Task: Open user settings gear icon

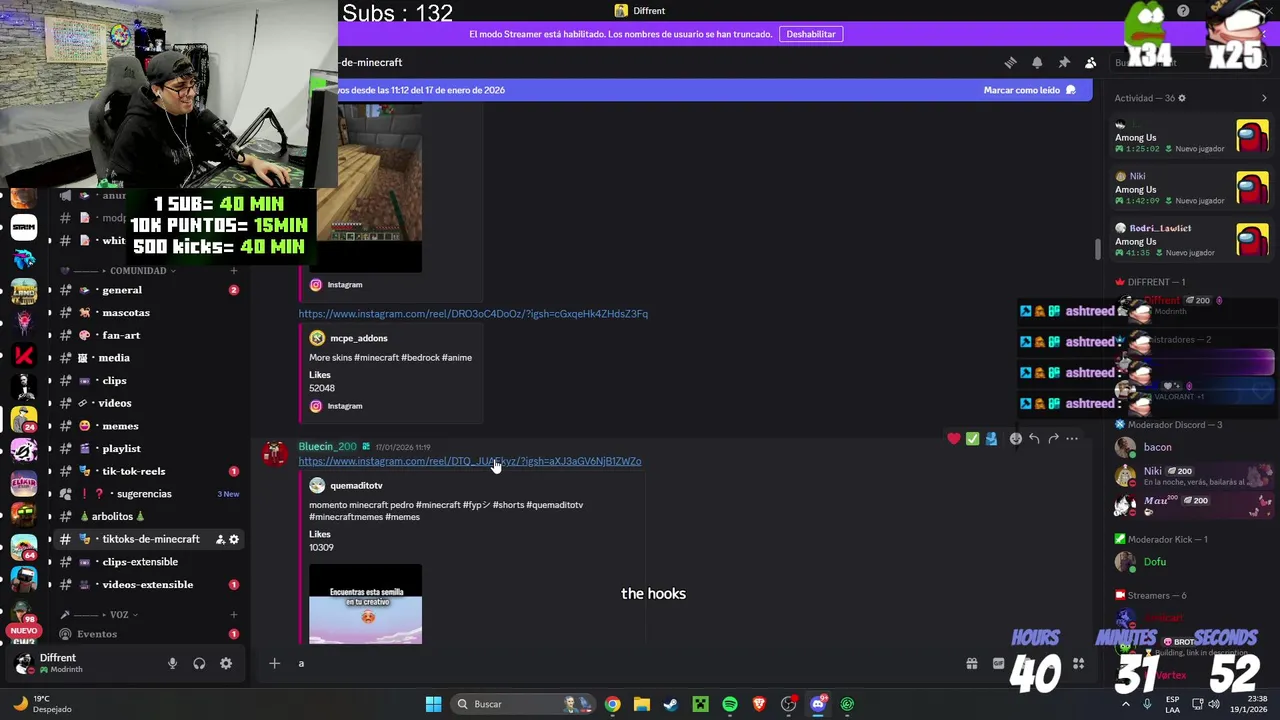Action: (x=226, y=663)
